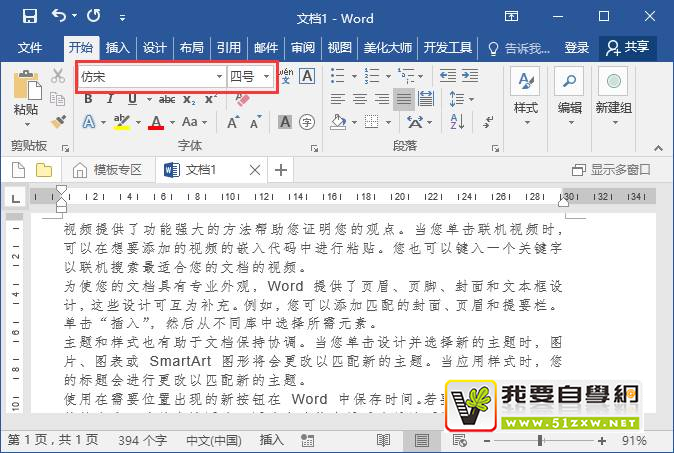Toggle subscript formatting
The image size is (674, 453).
(189, 100)
